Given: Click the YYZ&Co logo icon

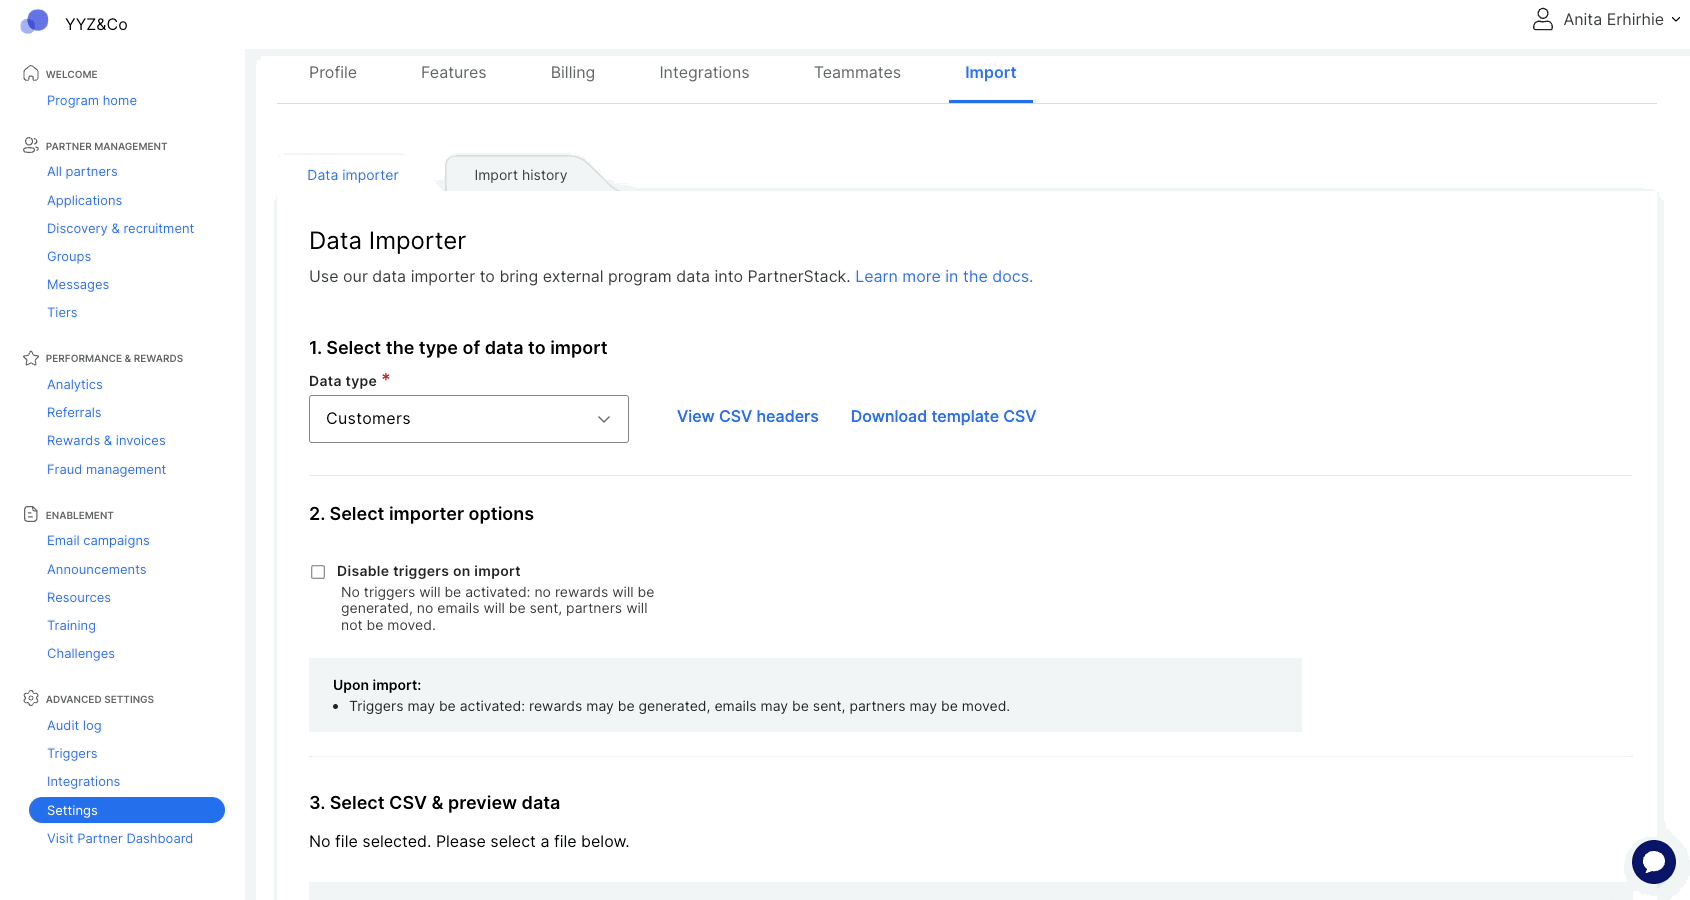Looking at the screenshot, I should [x=35, y=21].
